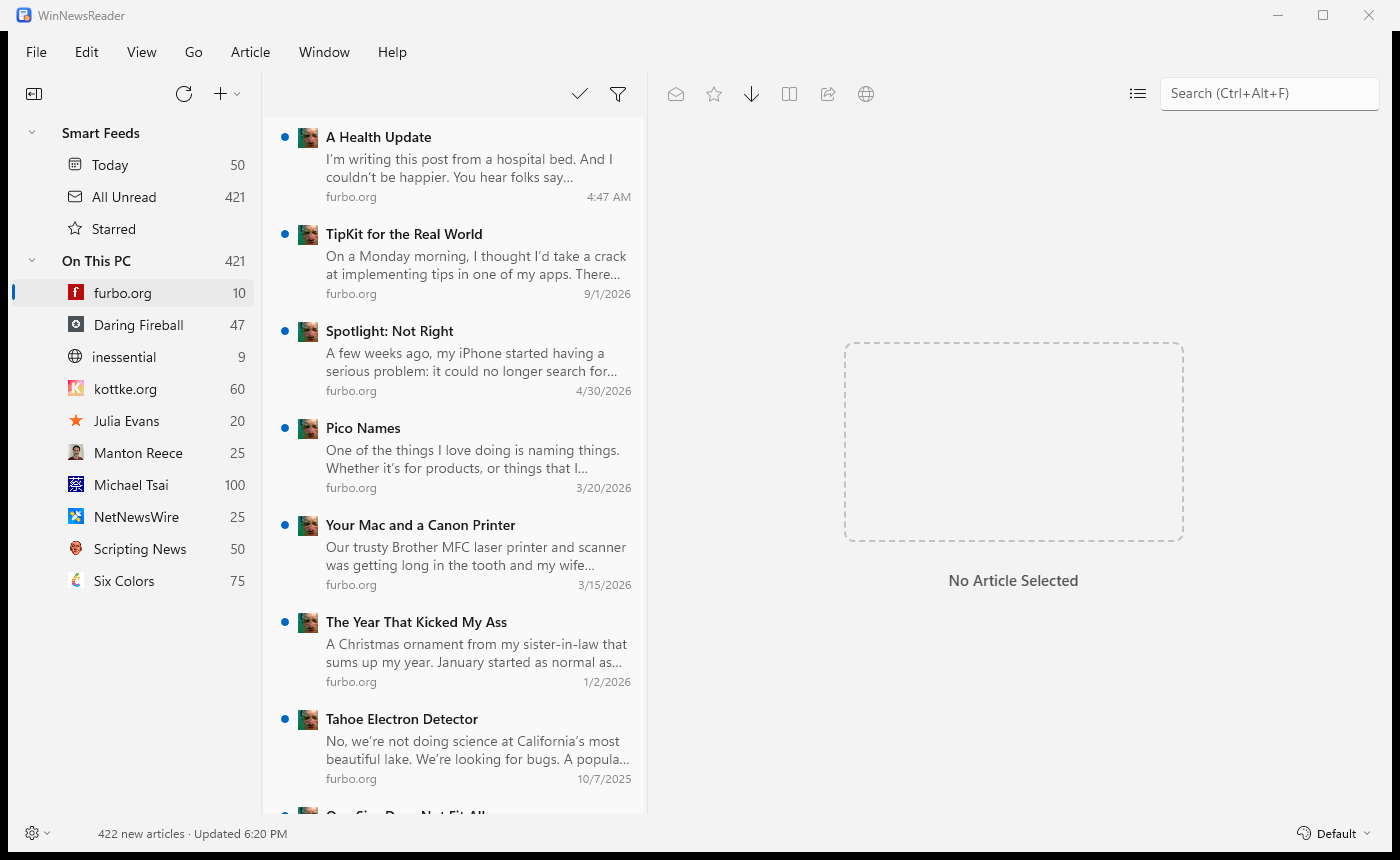Open the All Unread smart feed

click(x=132, y=197)
